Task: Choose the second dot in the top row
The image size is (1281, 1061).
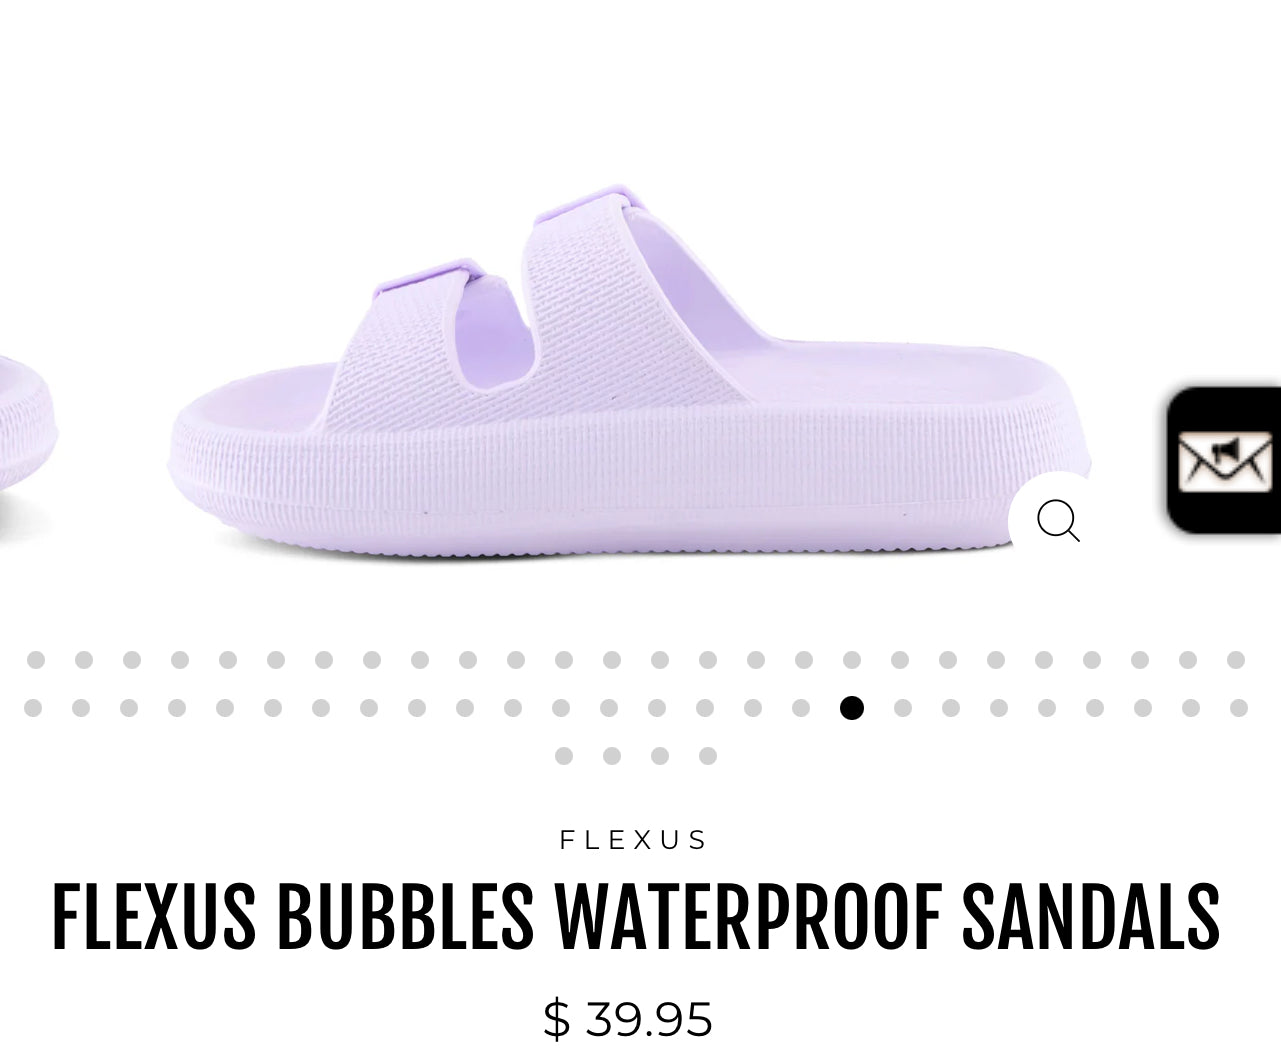Action: coord(84,660)
